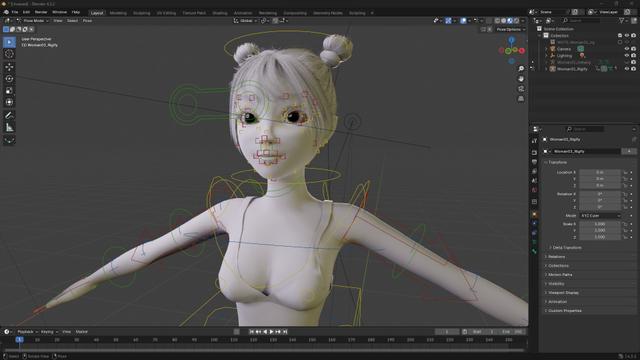
Task: Expand the Delta Transform panel
Action: click(567, 248)
